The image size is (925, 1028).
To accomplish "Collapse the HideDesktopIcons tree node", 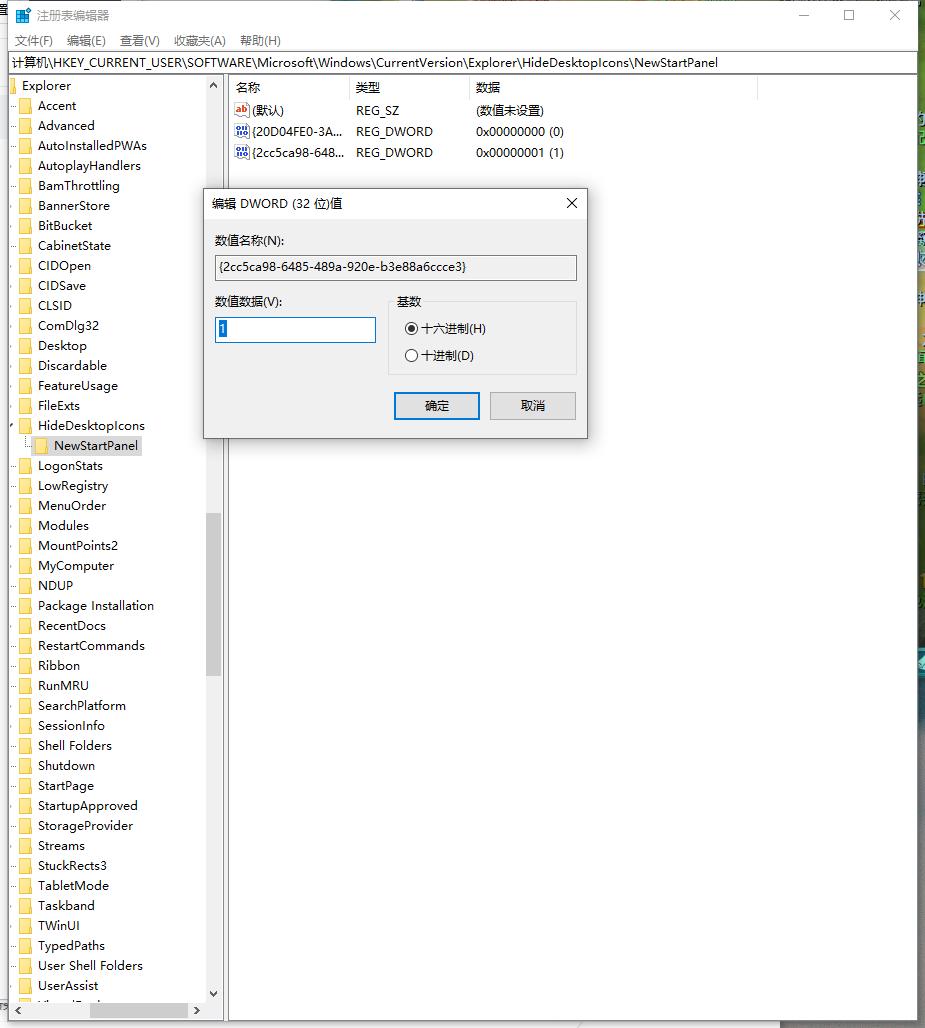I will point(12,426).
